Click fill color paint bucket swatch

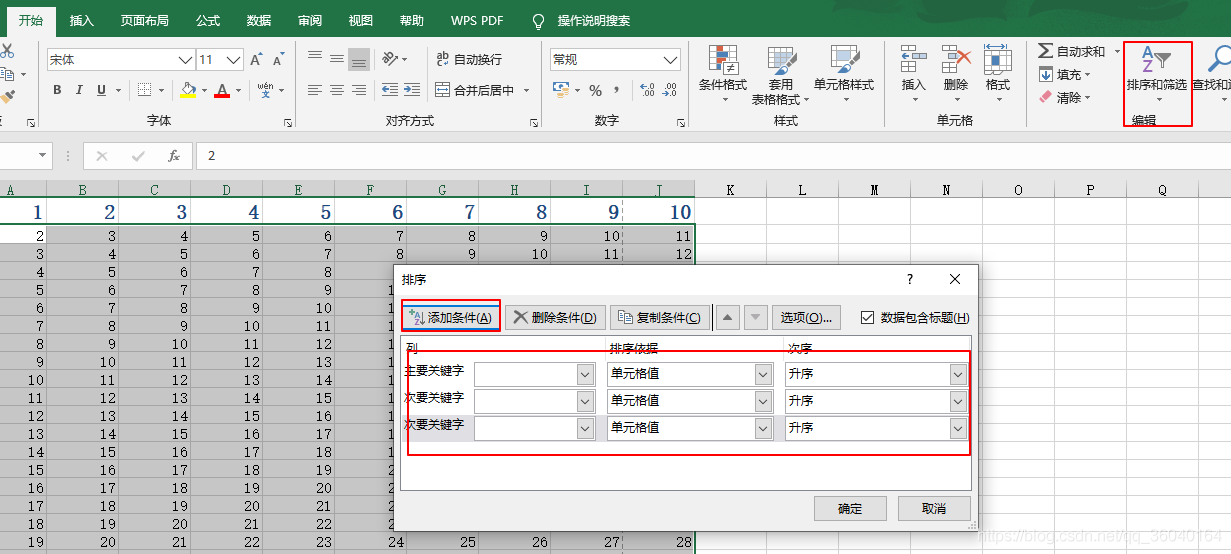click(x=188, y=90)
